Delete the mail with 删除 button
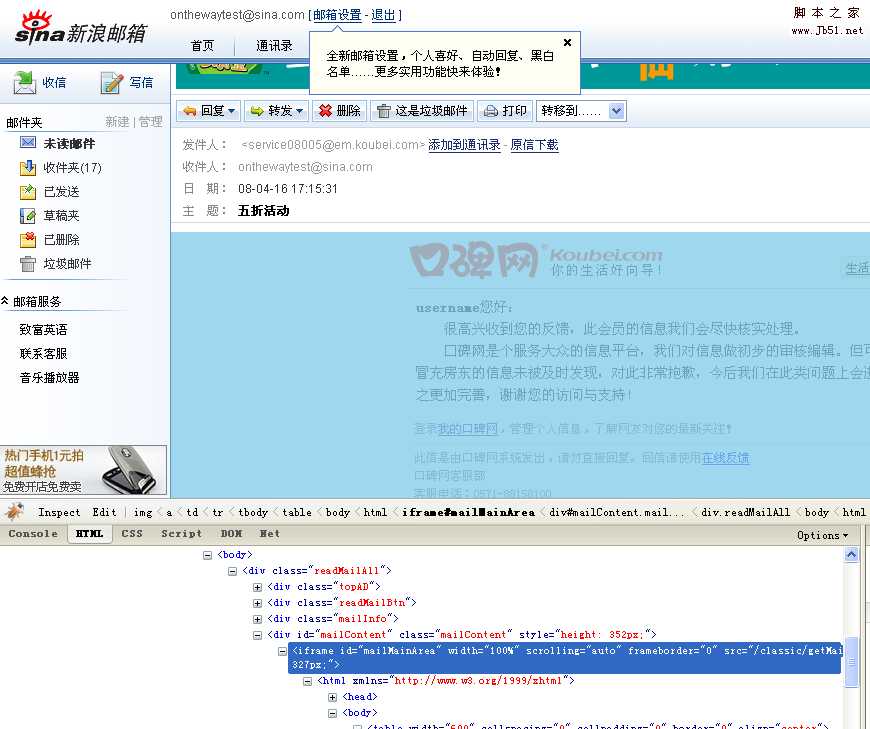The height and width of the screenshot is (729, 870). tap(340, 111)
